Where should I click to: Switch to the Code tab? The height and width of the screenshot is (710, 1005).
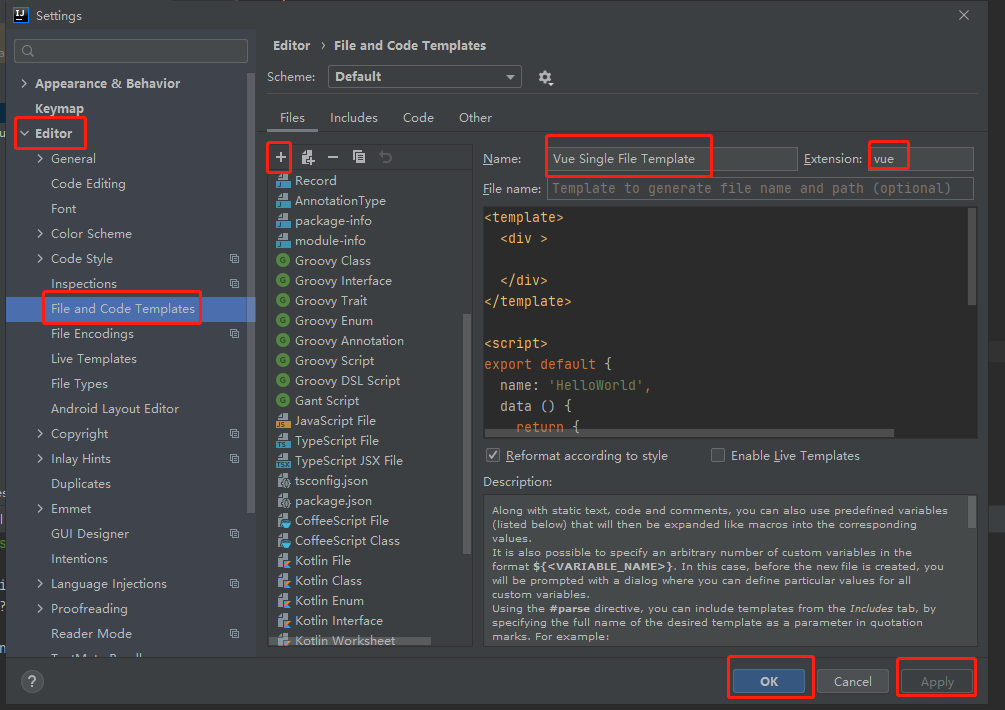point(418,118)
